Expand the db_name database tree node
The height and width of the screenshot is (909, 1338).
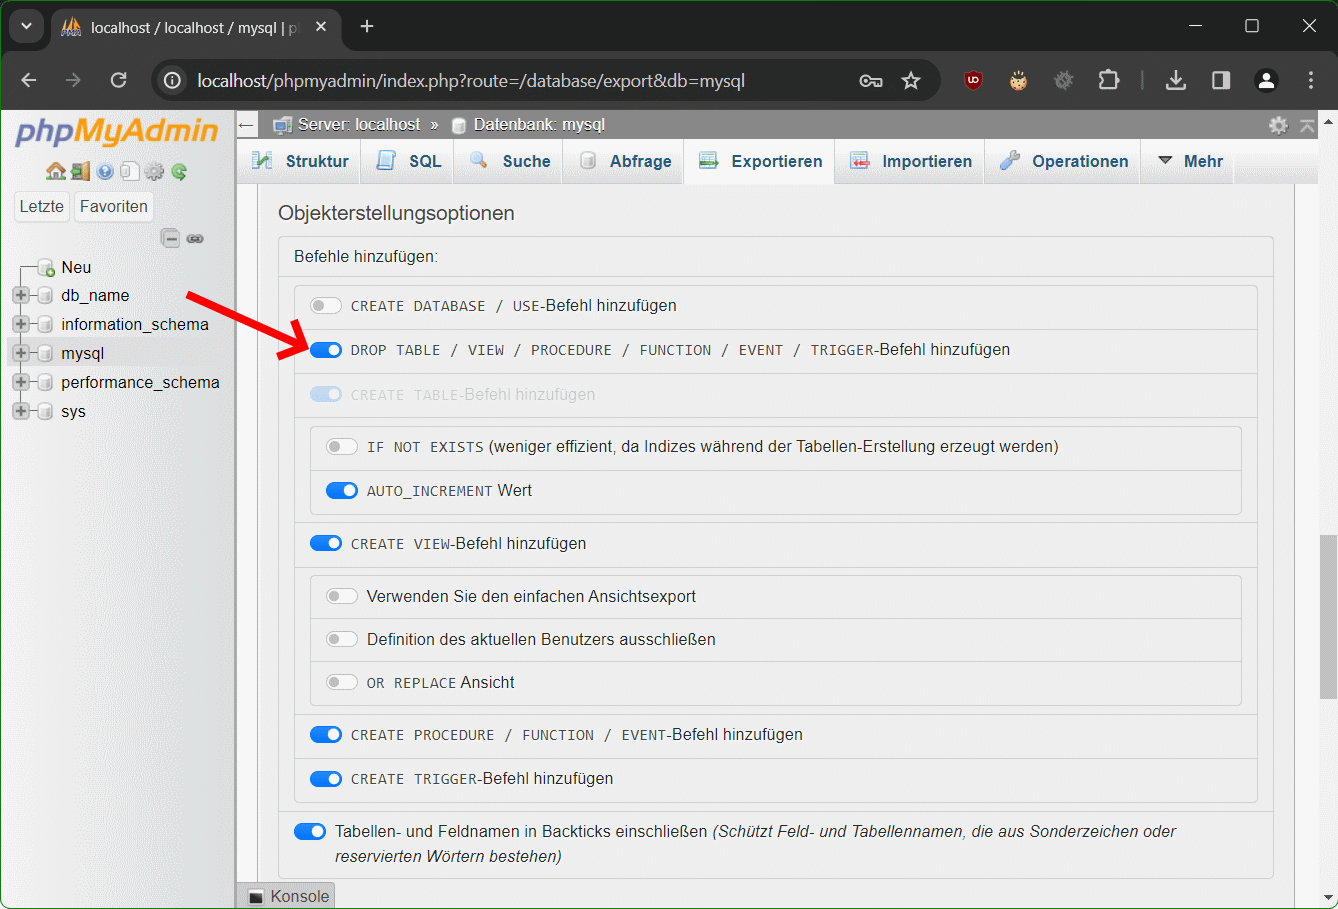(x=20, y=296)
